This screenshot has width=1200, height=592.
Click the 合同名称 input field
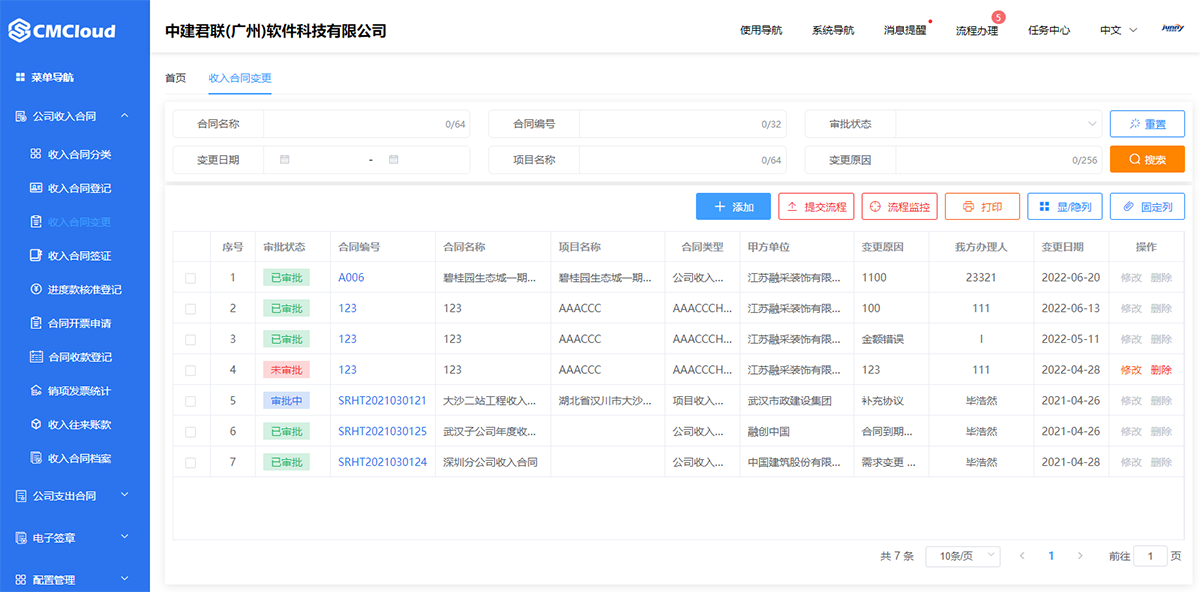tap(366, 124)
